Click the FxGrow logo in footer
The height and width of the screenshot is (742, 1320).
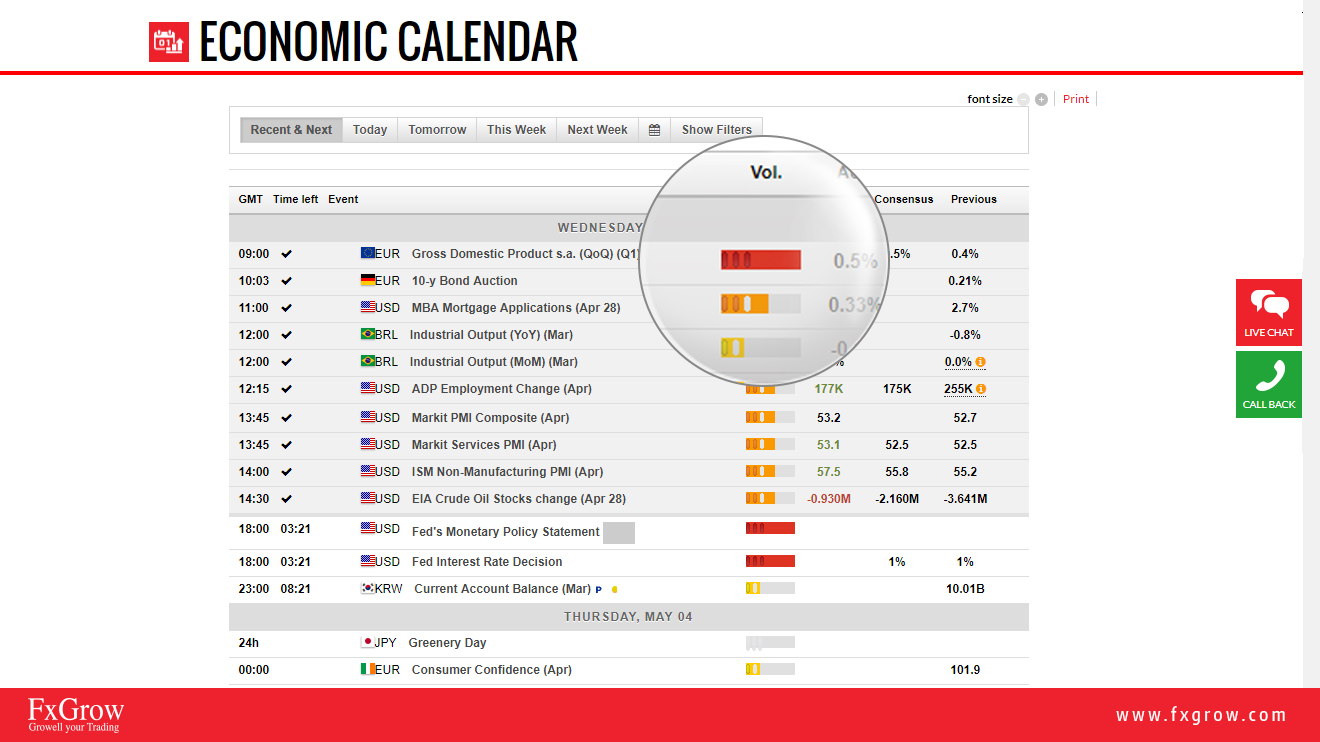[x=76, y=714]
